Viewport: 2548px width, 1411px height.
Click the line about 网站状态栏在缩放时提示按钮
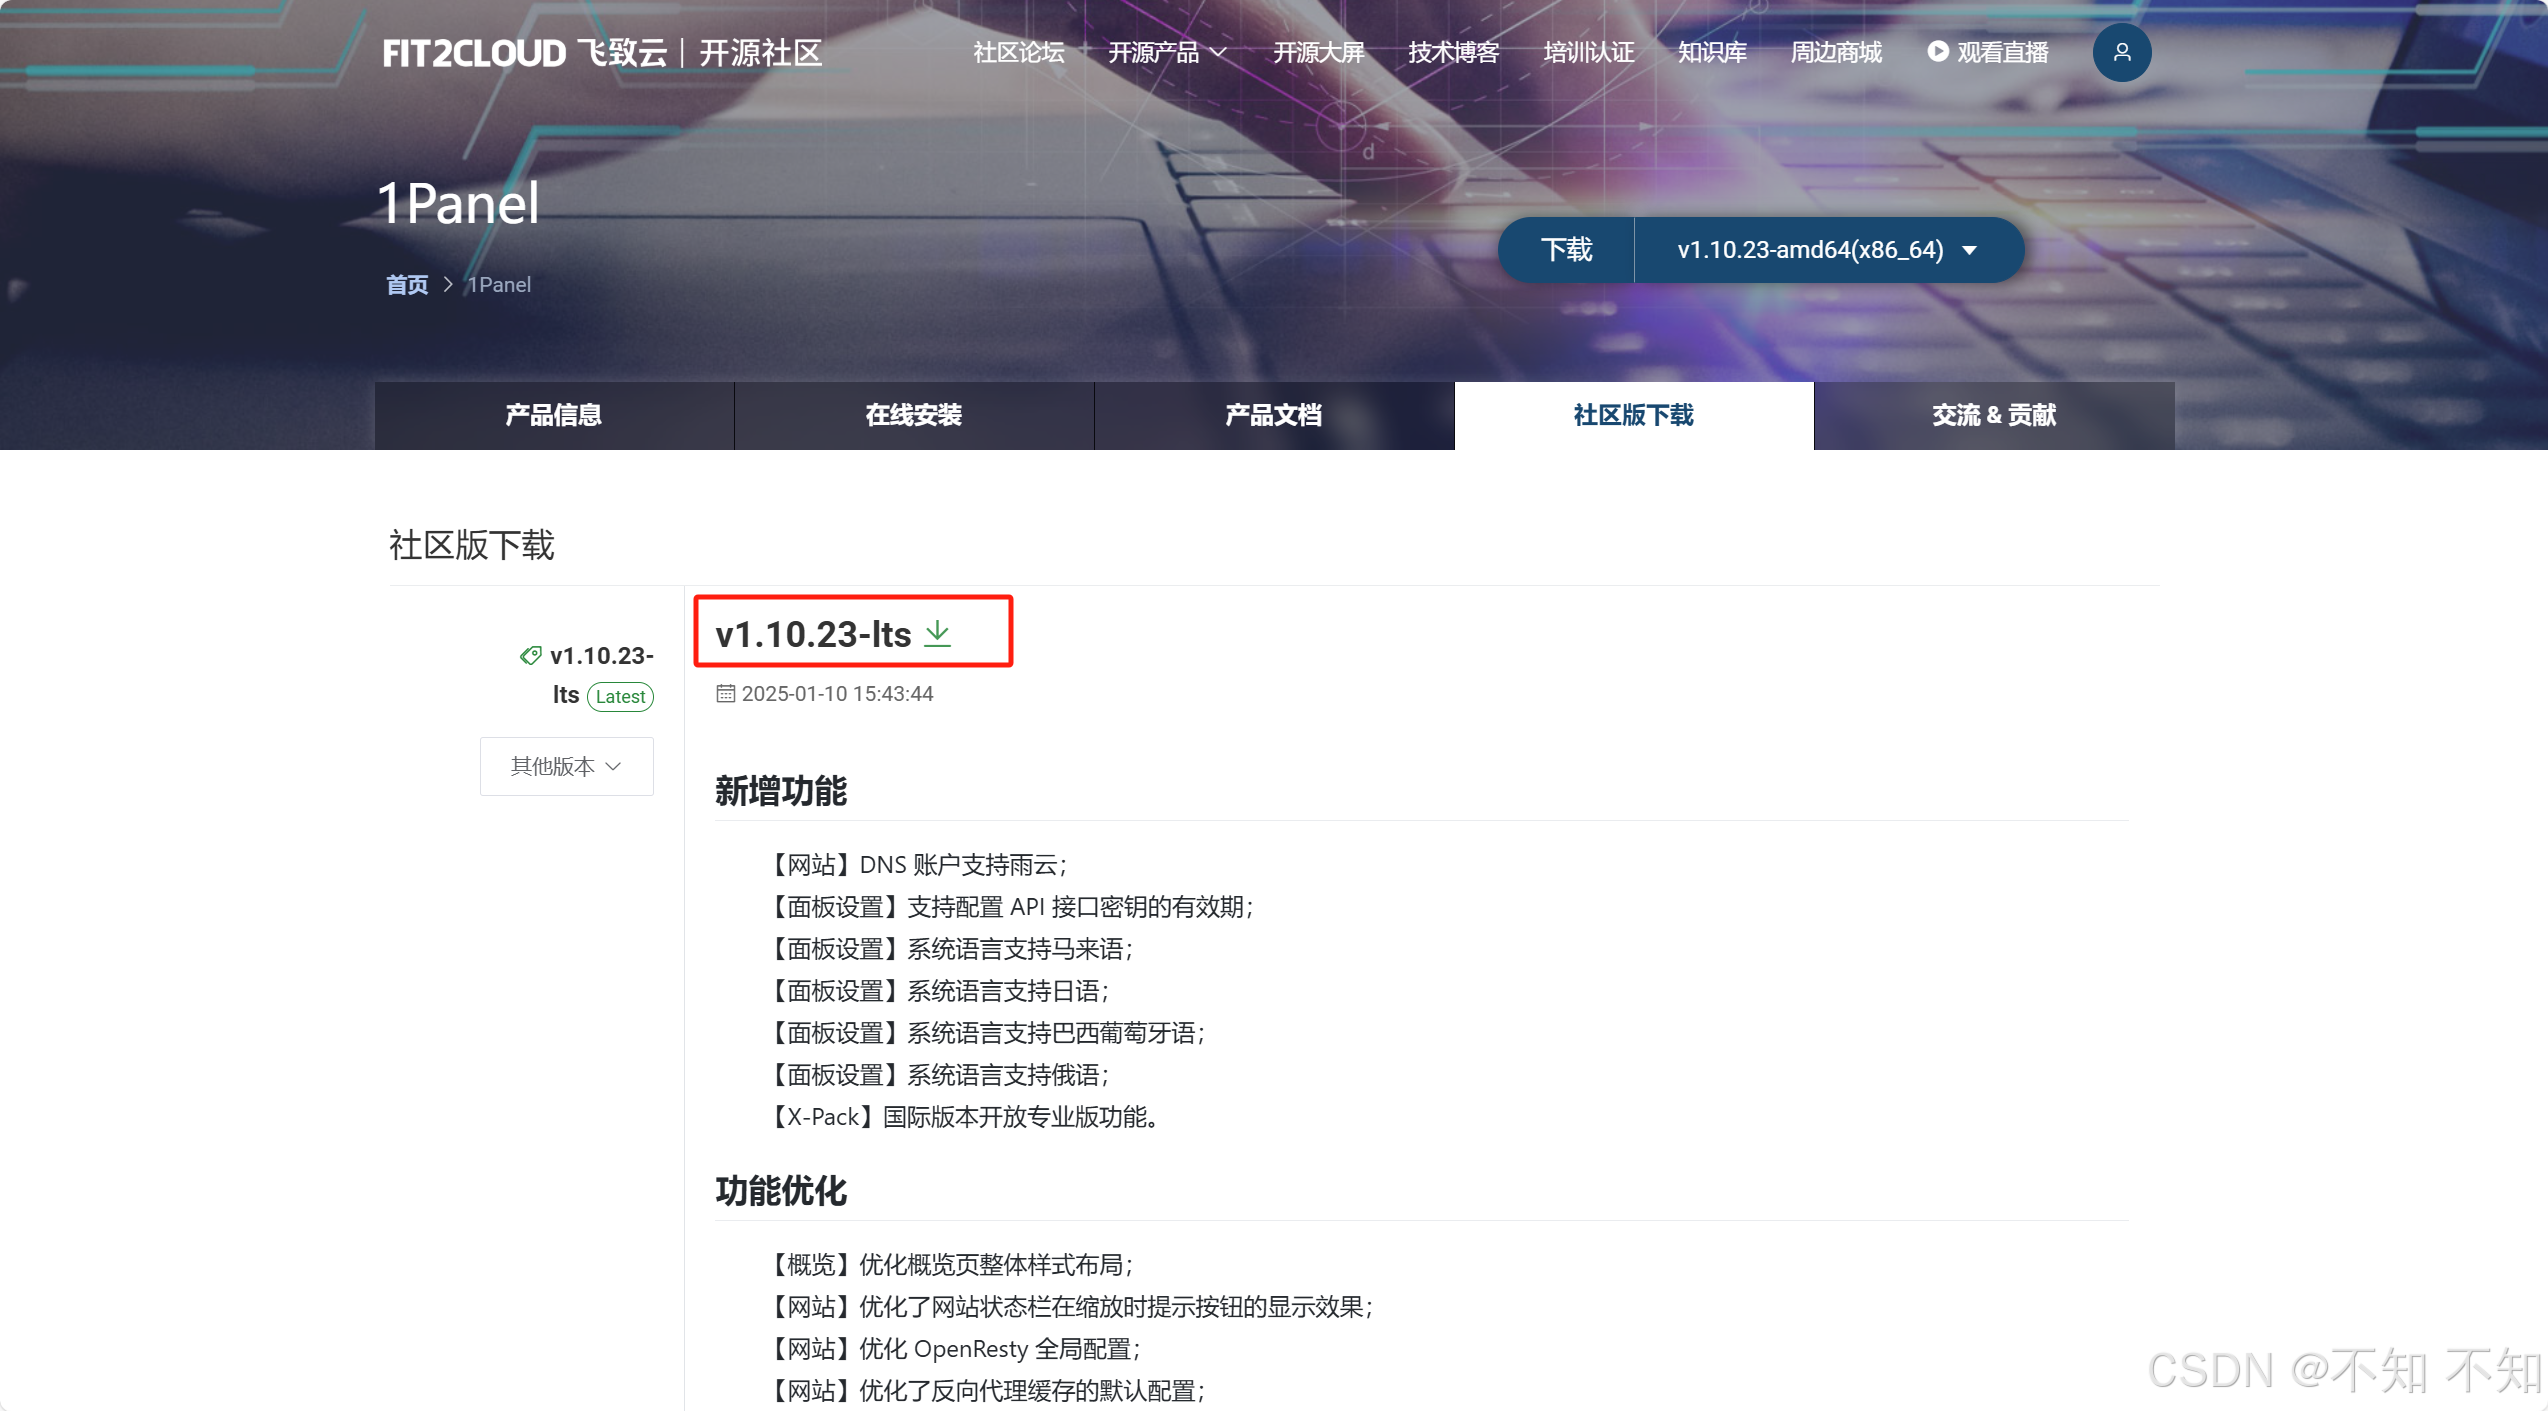click(x=1069, y=1306)
